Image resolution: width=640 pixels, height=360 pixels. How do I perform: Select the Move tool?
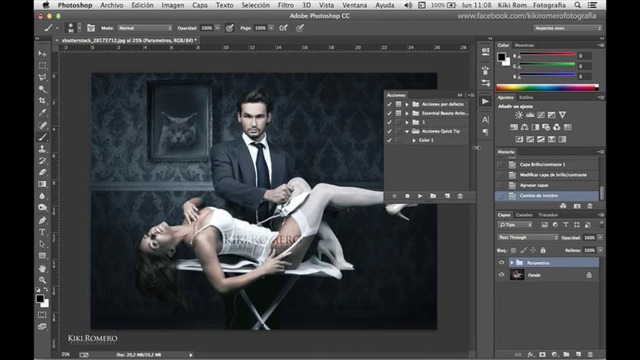(x=42, y=53)
